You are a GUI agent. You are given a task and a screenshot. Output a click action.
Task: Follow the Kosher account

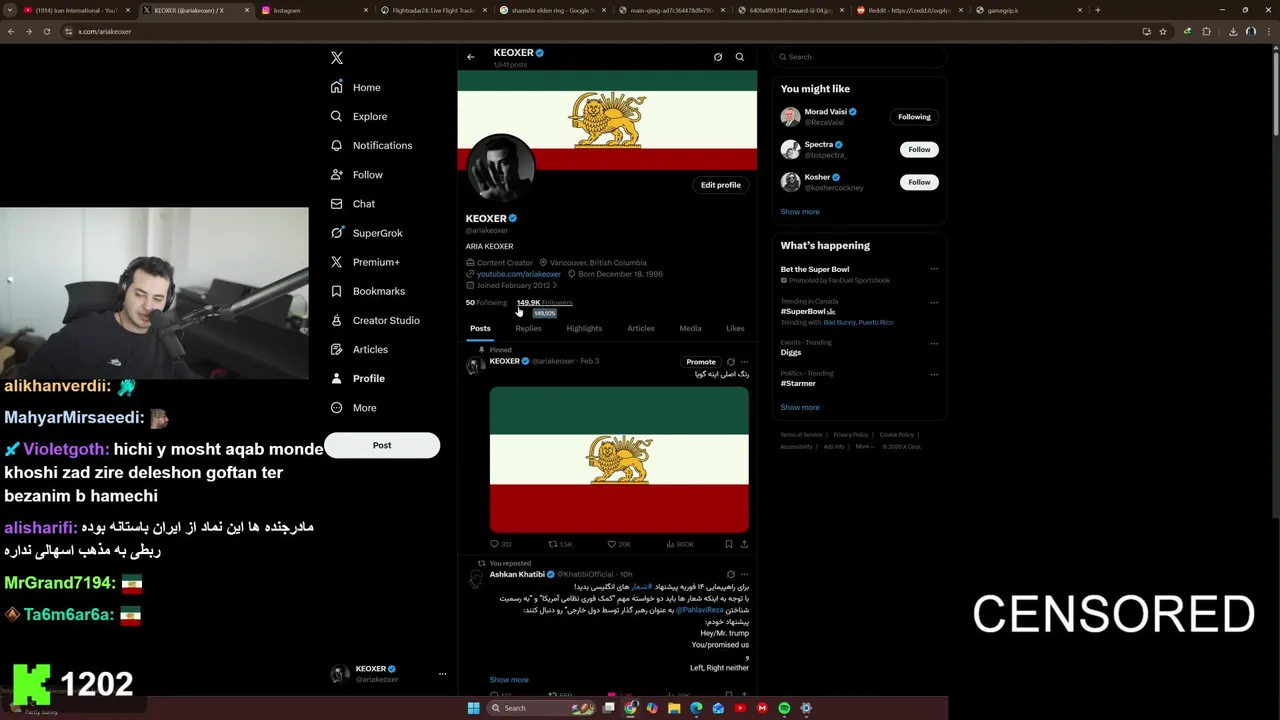(919, 182)
